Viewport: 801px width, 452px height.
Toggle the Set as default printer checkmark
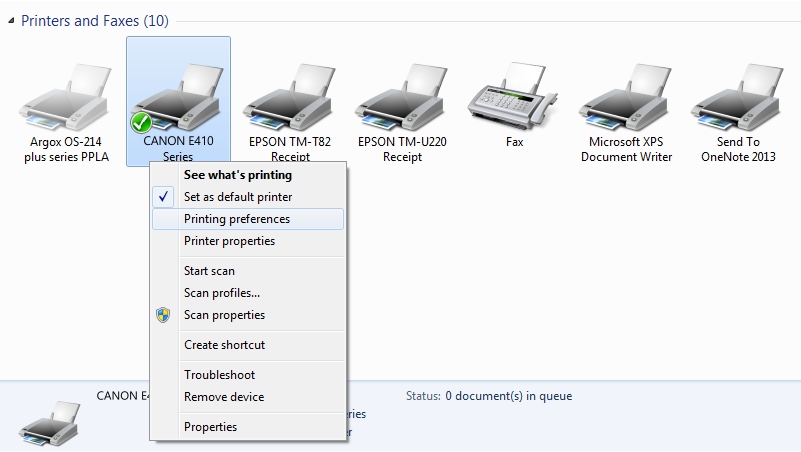(165, 197)
